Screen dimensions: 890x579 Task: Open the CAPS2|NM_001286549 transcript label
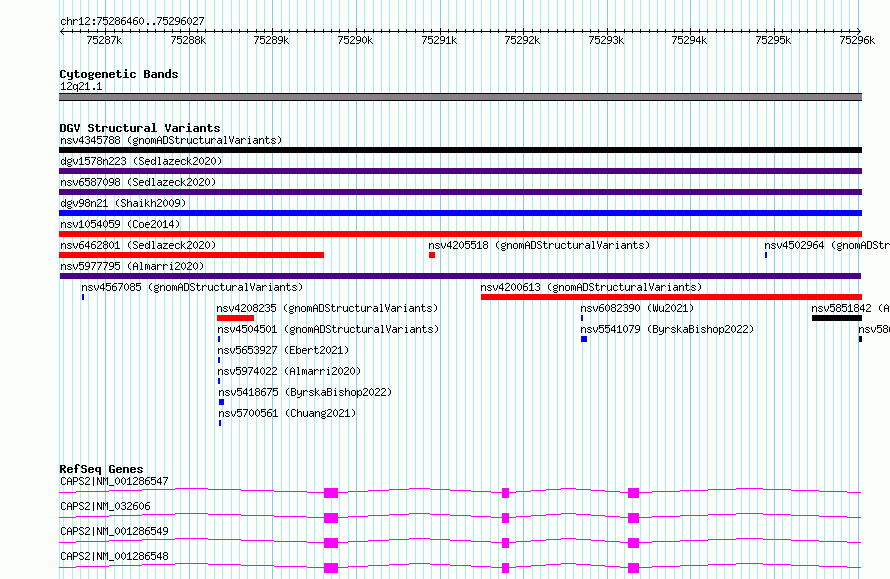click(x=114, y=531)
